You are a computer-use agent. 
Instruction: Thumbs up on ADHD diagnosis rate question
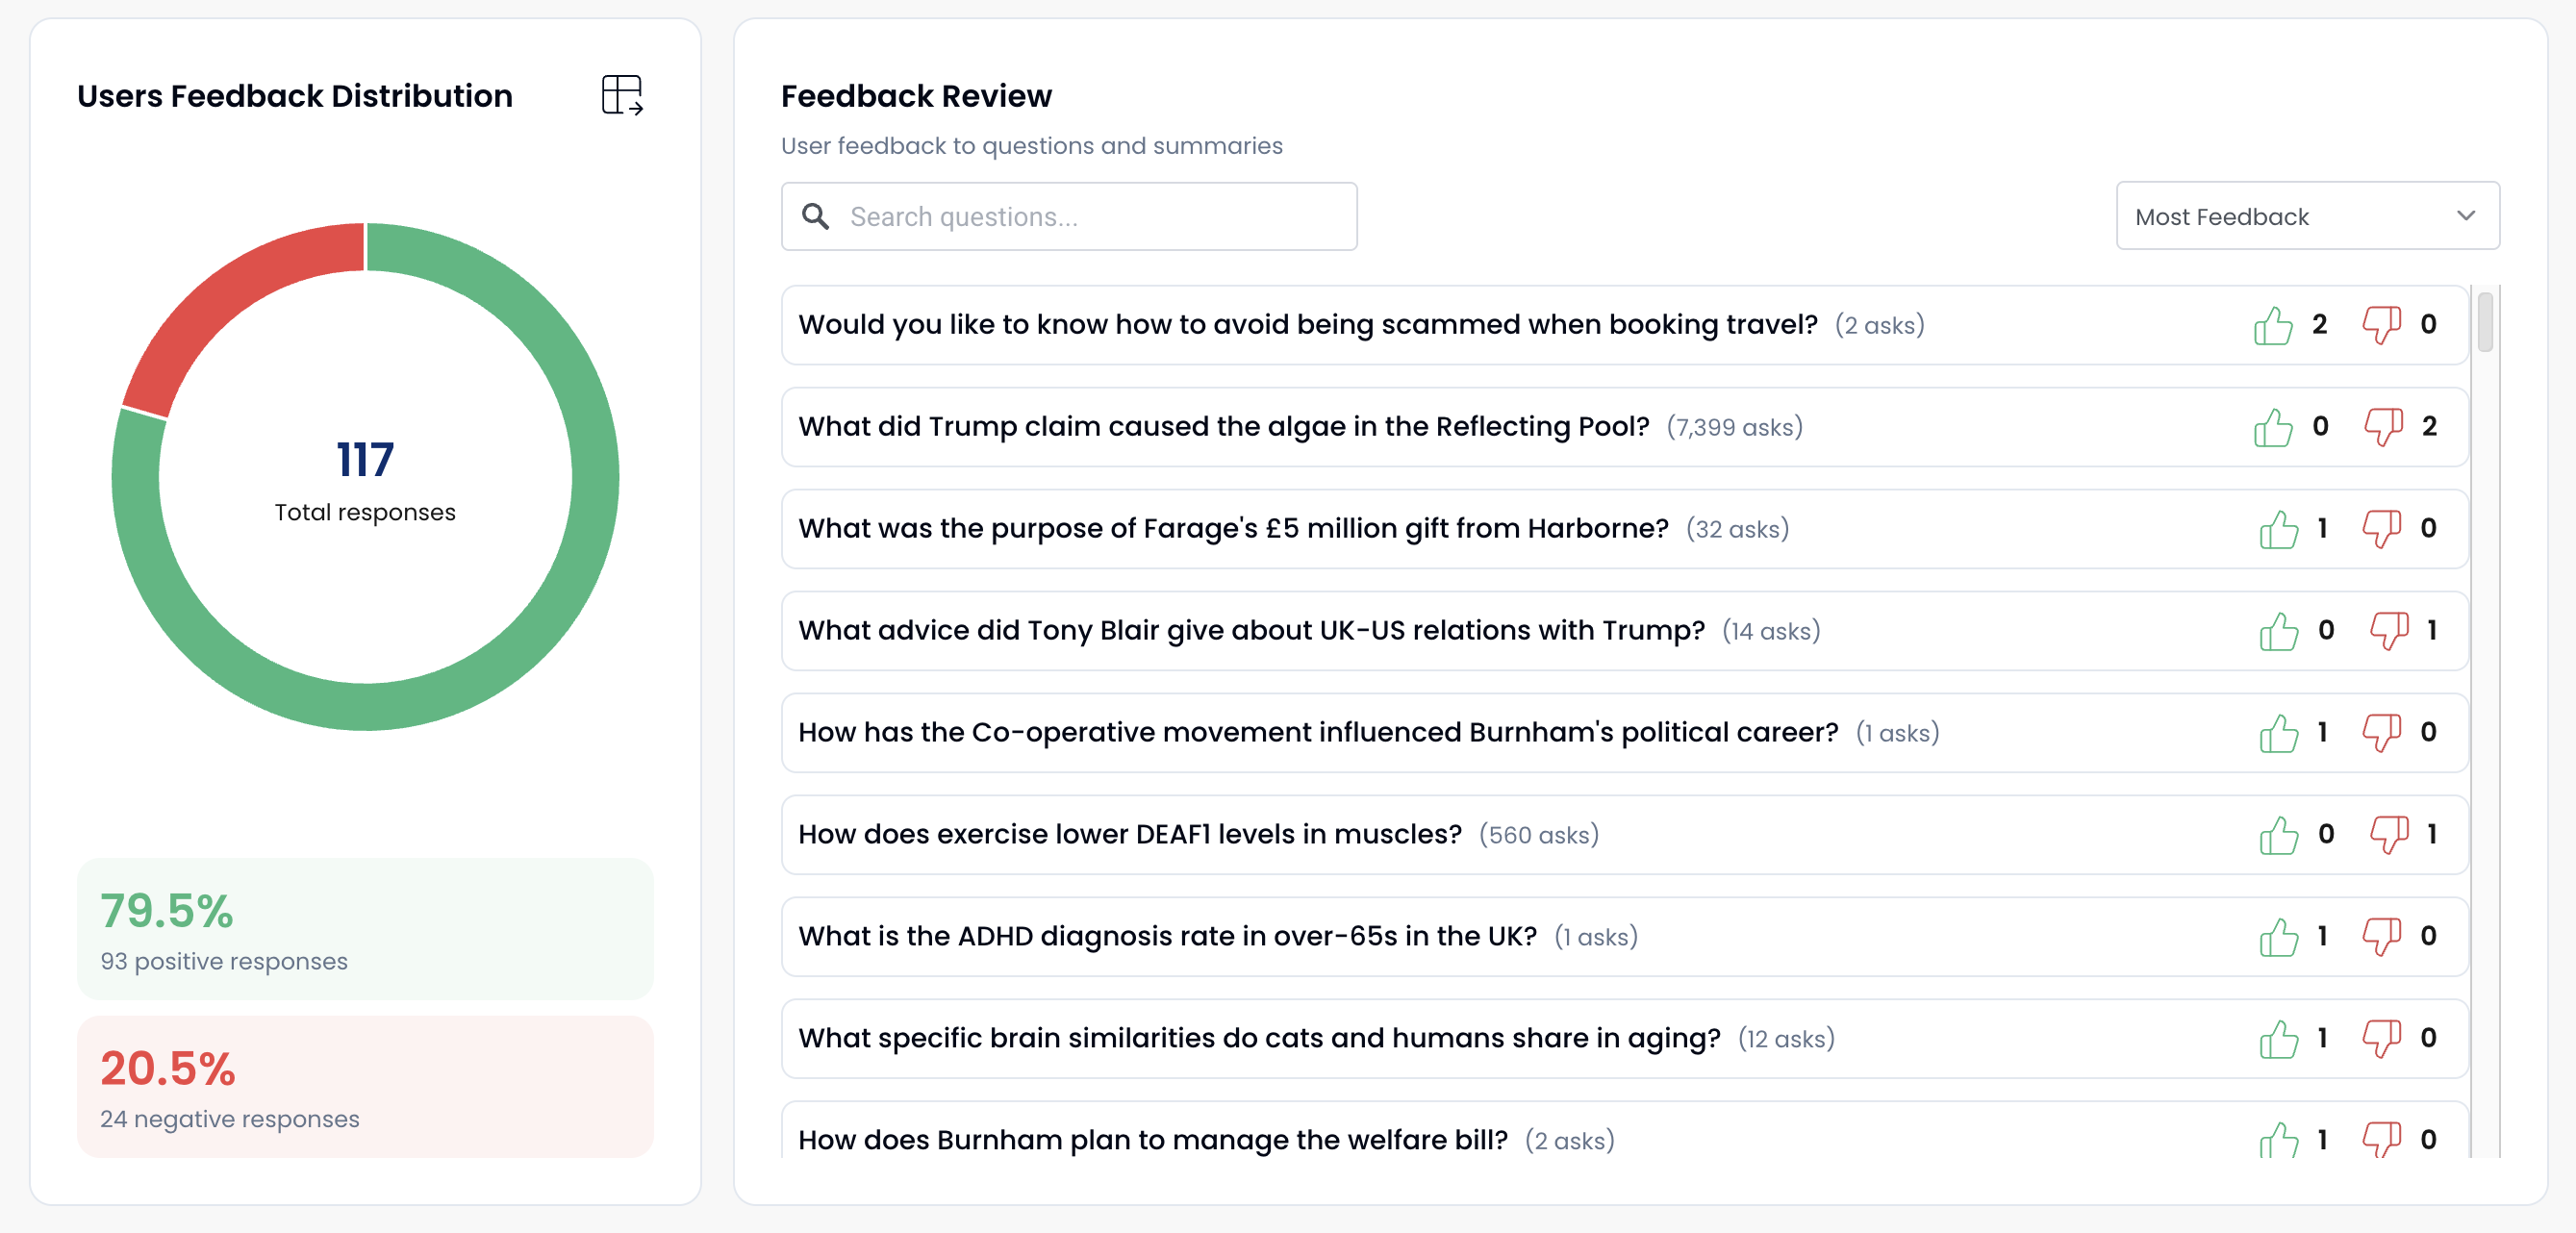[2278, 937]
